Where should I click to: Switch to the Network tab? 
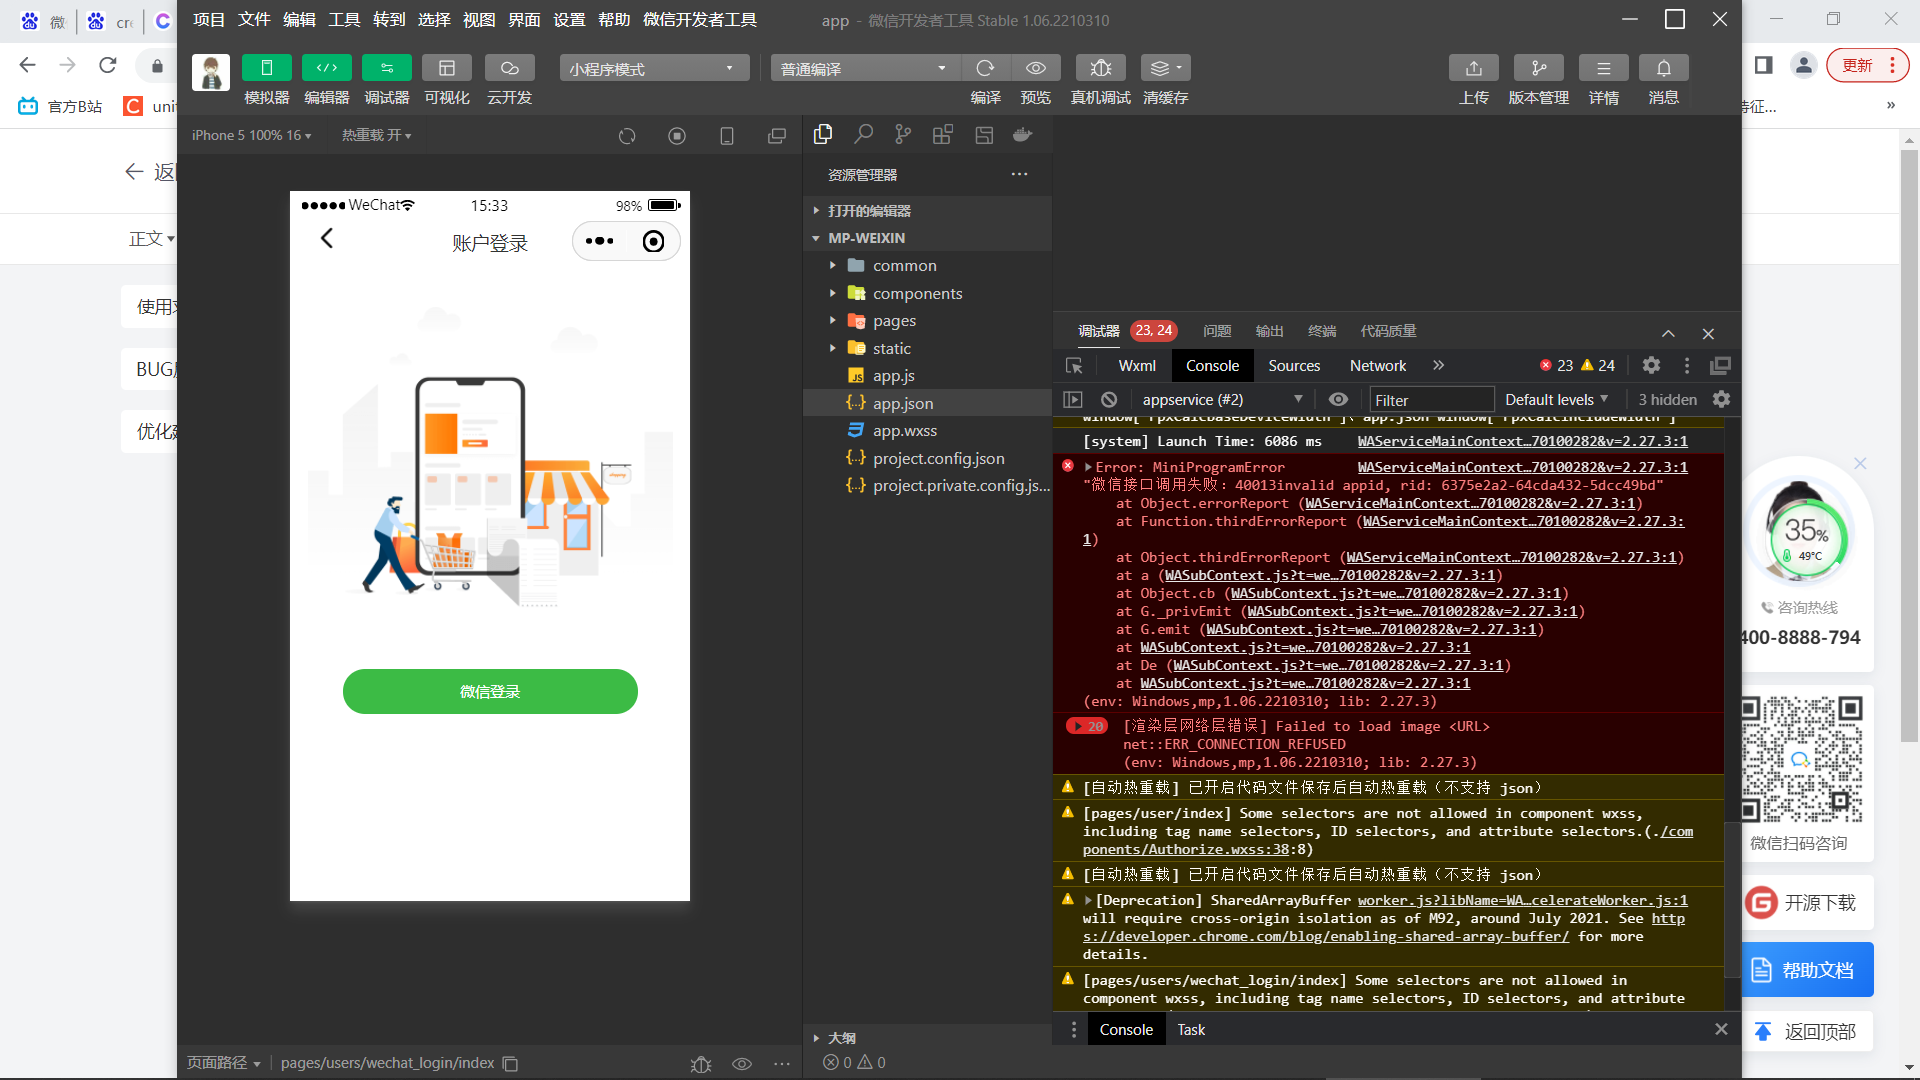pyautogui.click(x=1377, y=366)
